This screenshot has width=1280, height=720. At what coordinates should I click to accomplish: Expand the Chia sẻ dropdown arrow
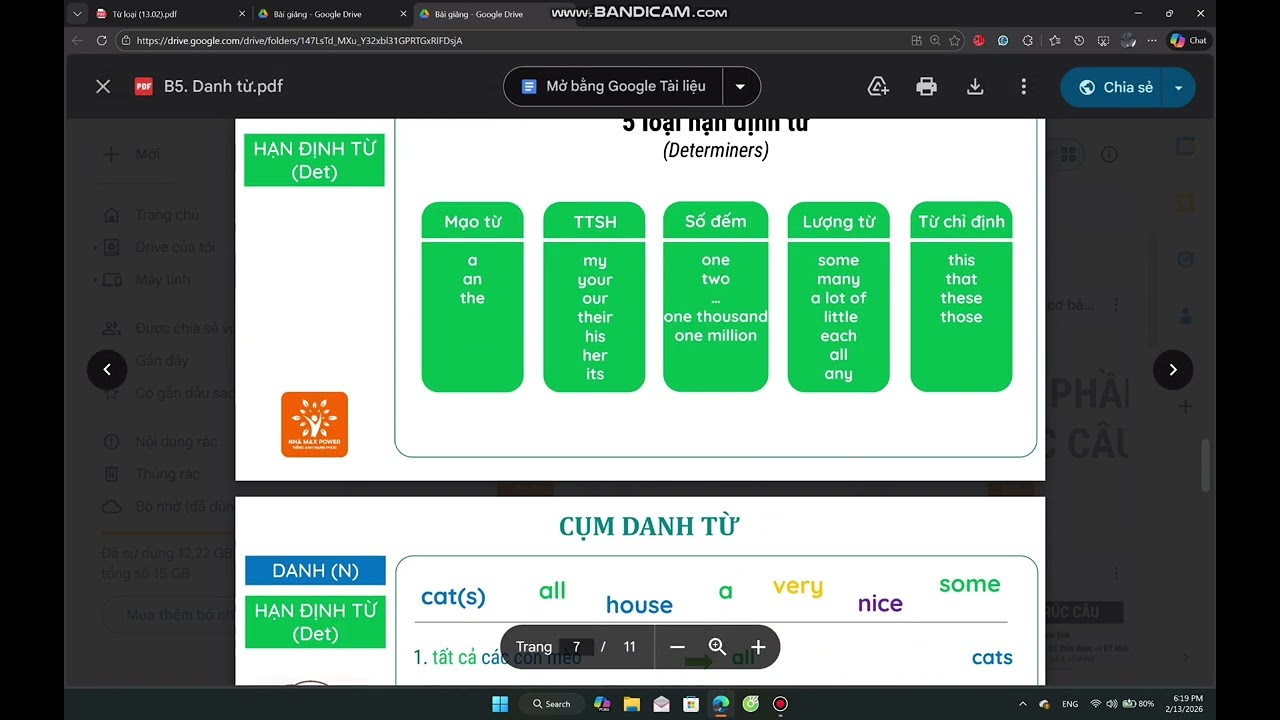point(1179,87)
